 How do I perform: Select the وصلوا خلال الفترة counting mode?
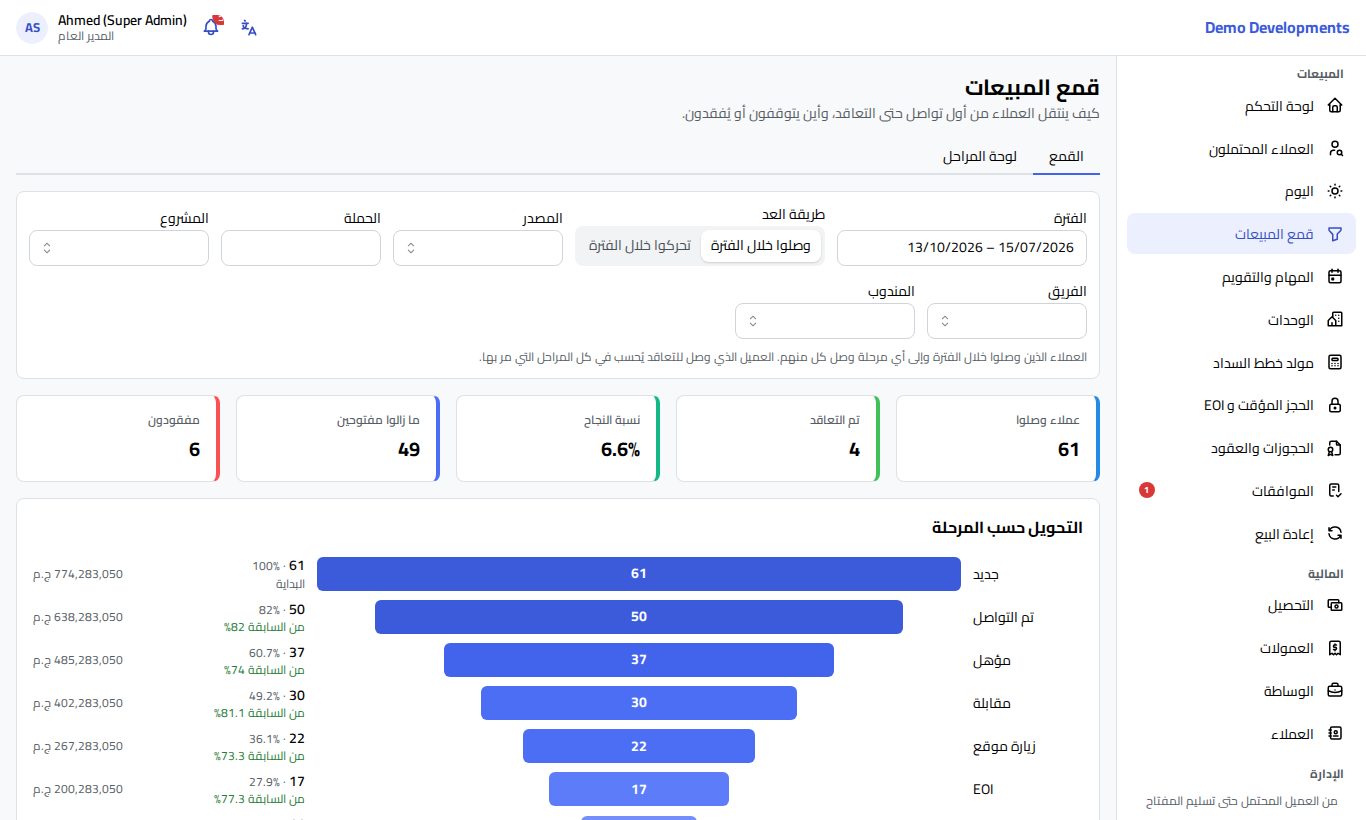click(761, 246)
